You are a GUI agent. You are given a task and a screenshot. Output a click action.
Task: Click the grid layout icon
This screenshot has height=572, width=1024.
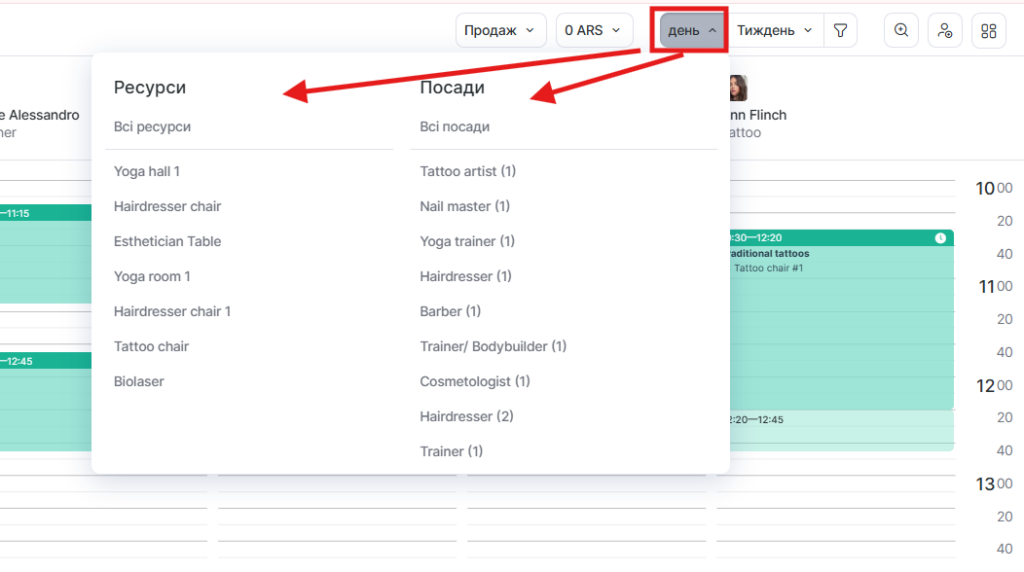989,30
